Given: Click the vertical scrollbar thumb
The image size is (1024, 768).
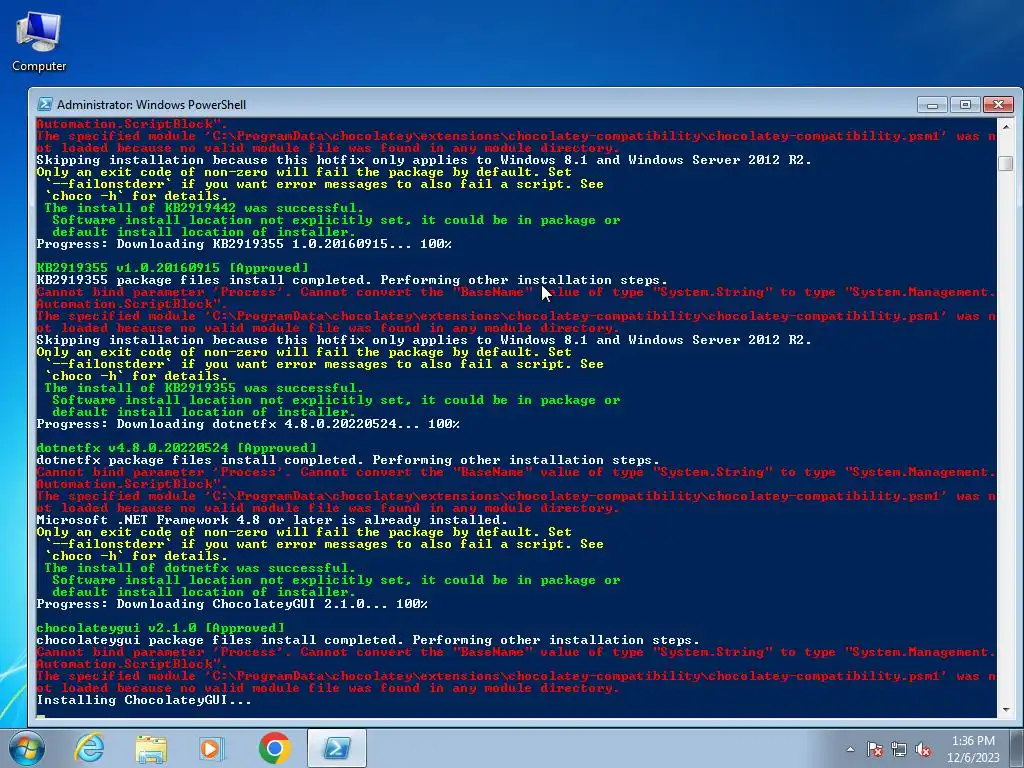Looking at the screenshot, I should (1006, 163).
